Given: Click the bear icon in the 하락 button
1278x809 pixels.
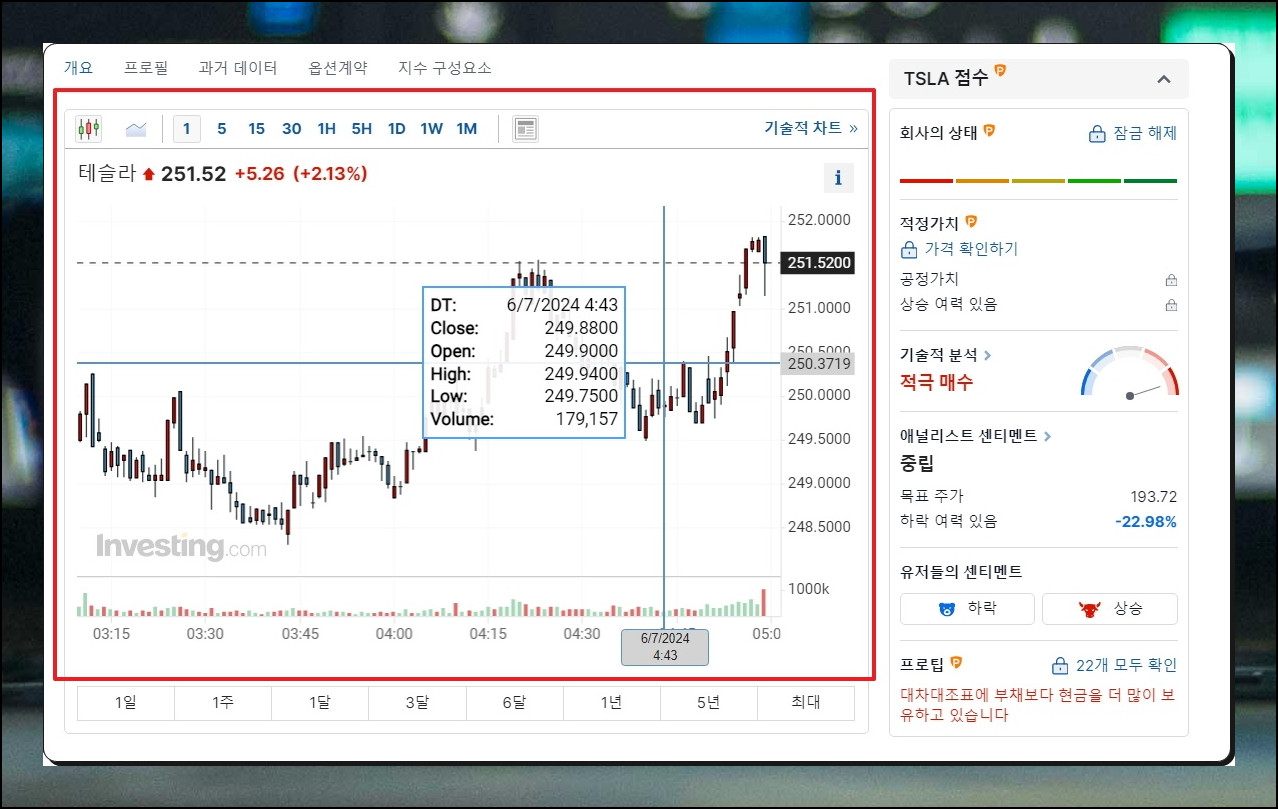Looking at the screenshot, I should pos(946,609).
